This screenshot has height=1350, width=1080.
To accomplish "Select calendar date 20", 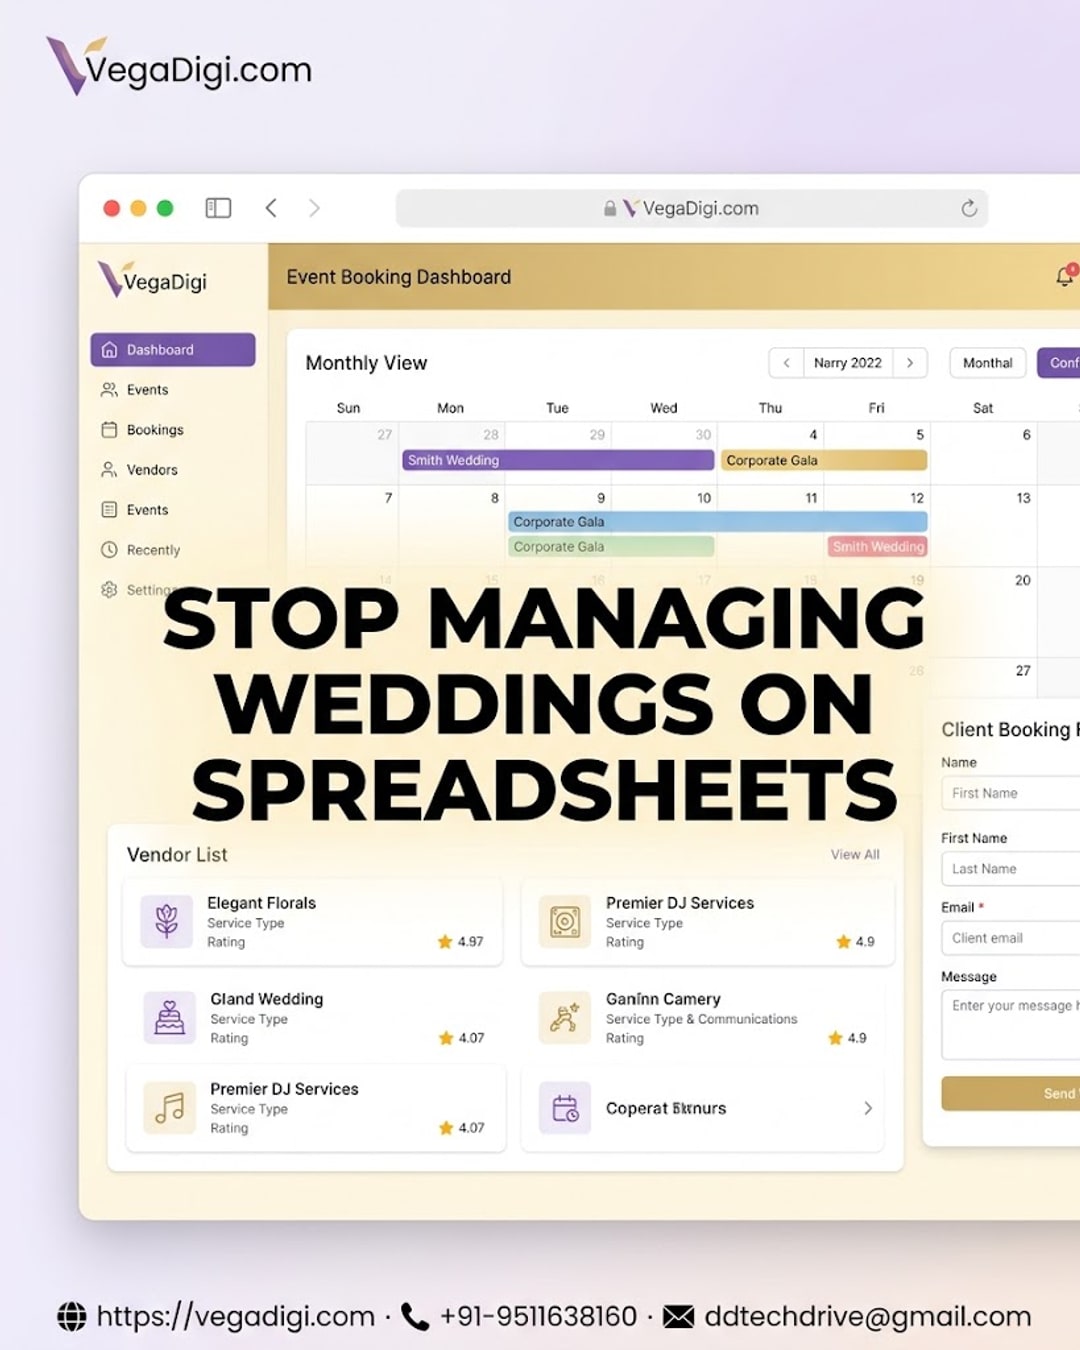I will [x=1023, y=580].
